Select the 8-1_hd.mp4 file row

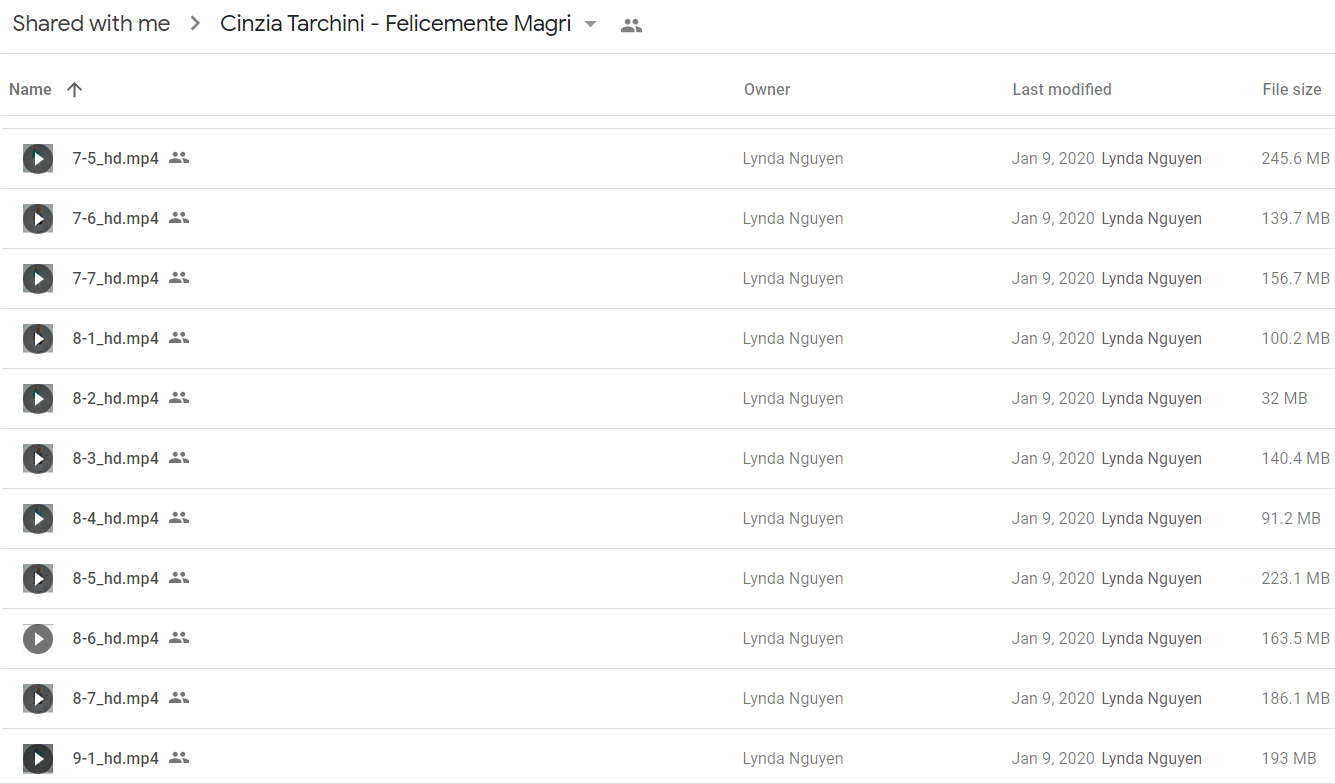[667, 338]
